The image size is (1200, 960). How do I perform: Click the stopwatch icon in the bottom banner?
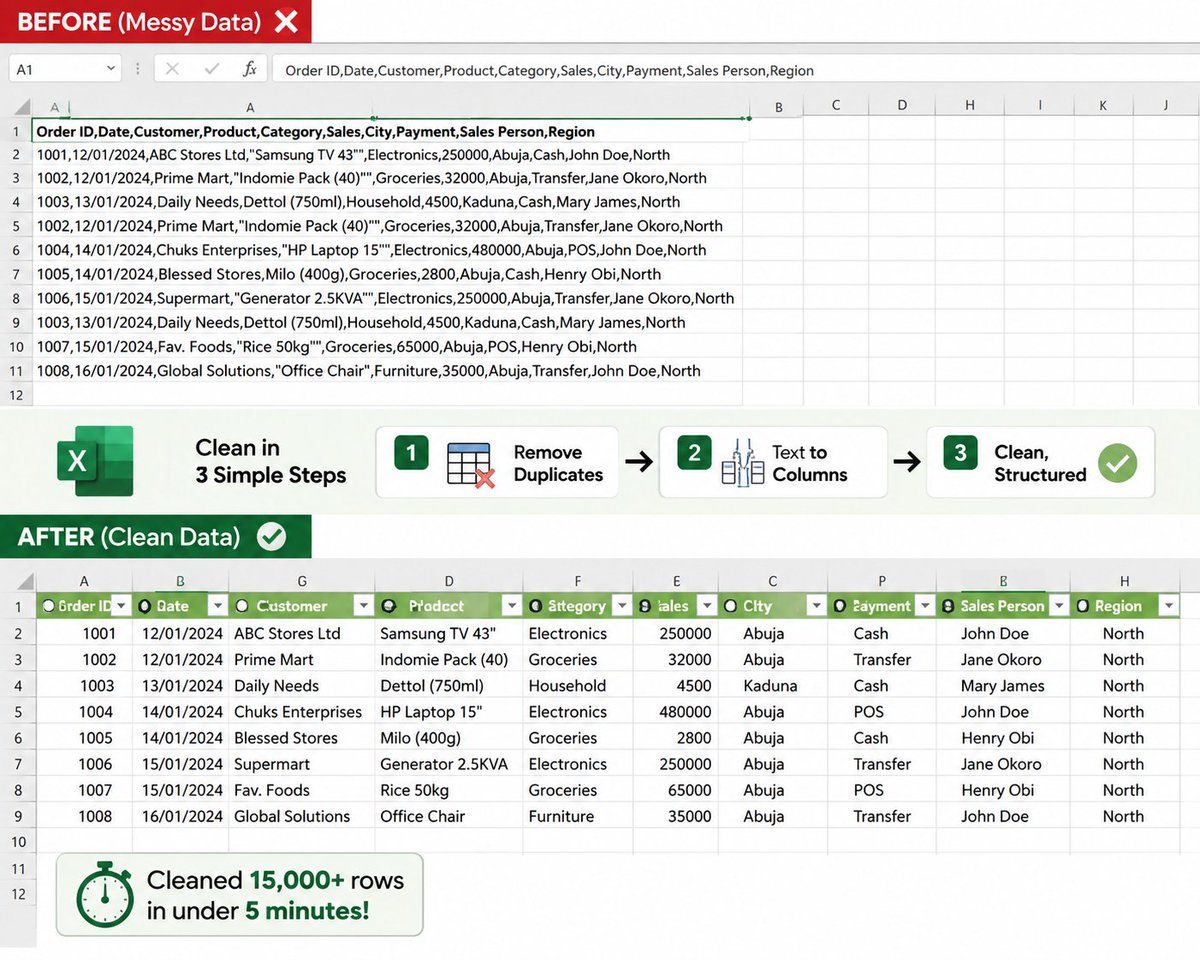point(104,895)
